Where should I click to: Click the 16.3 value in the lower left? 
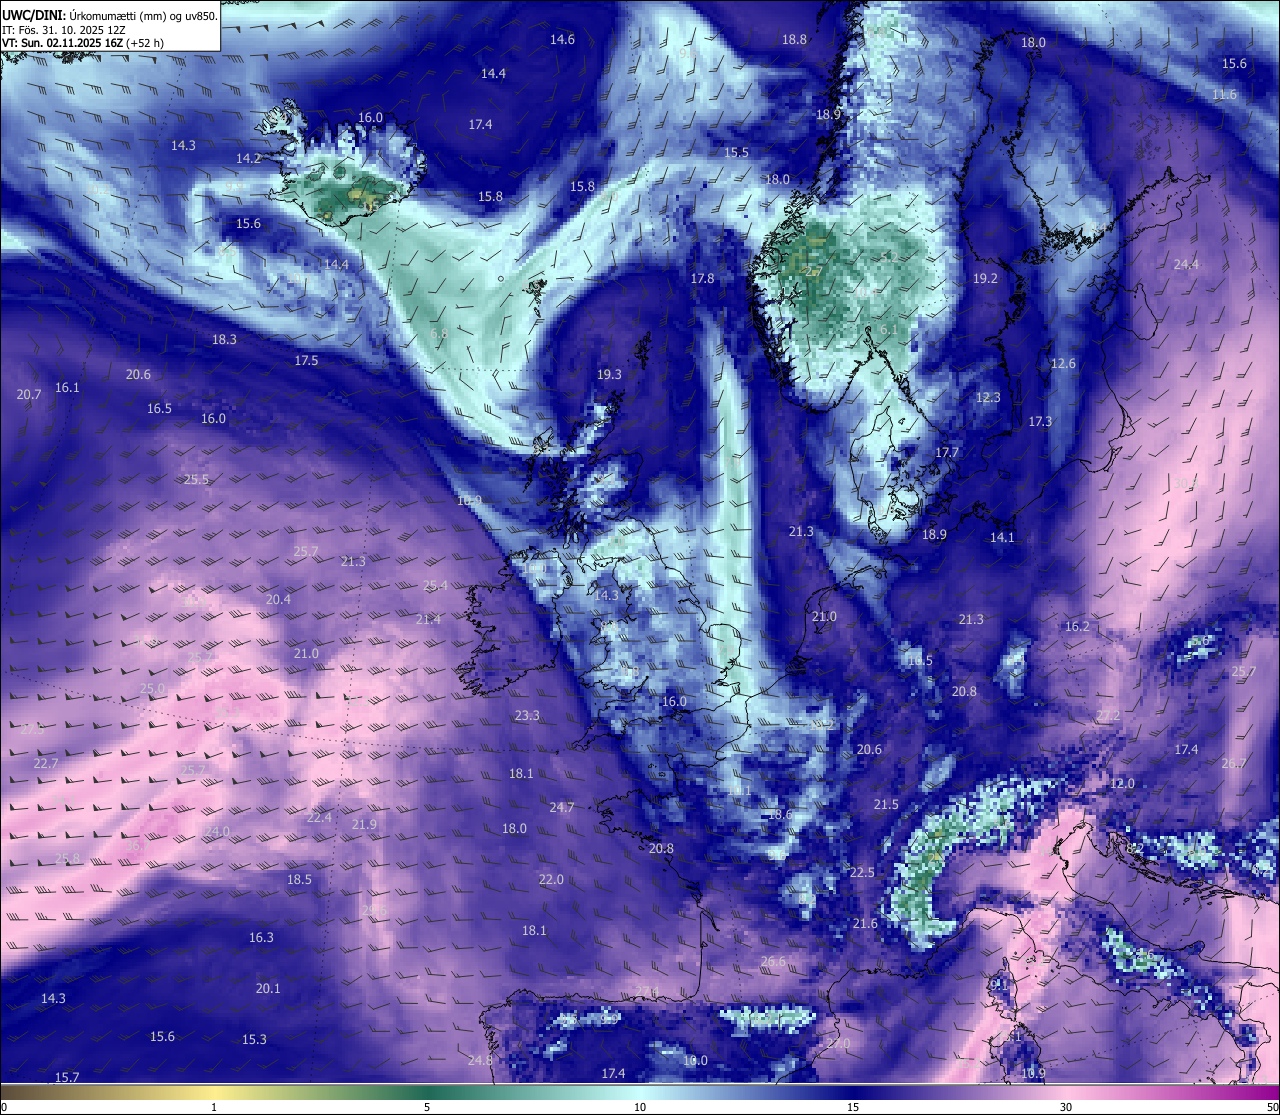pyautogui.click(x=261, y=938)
